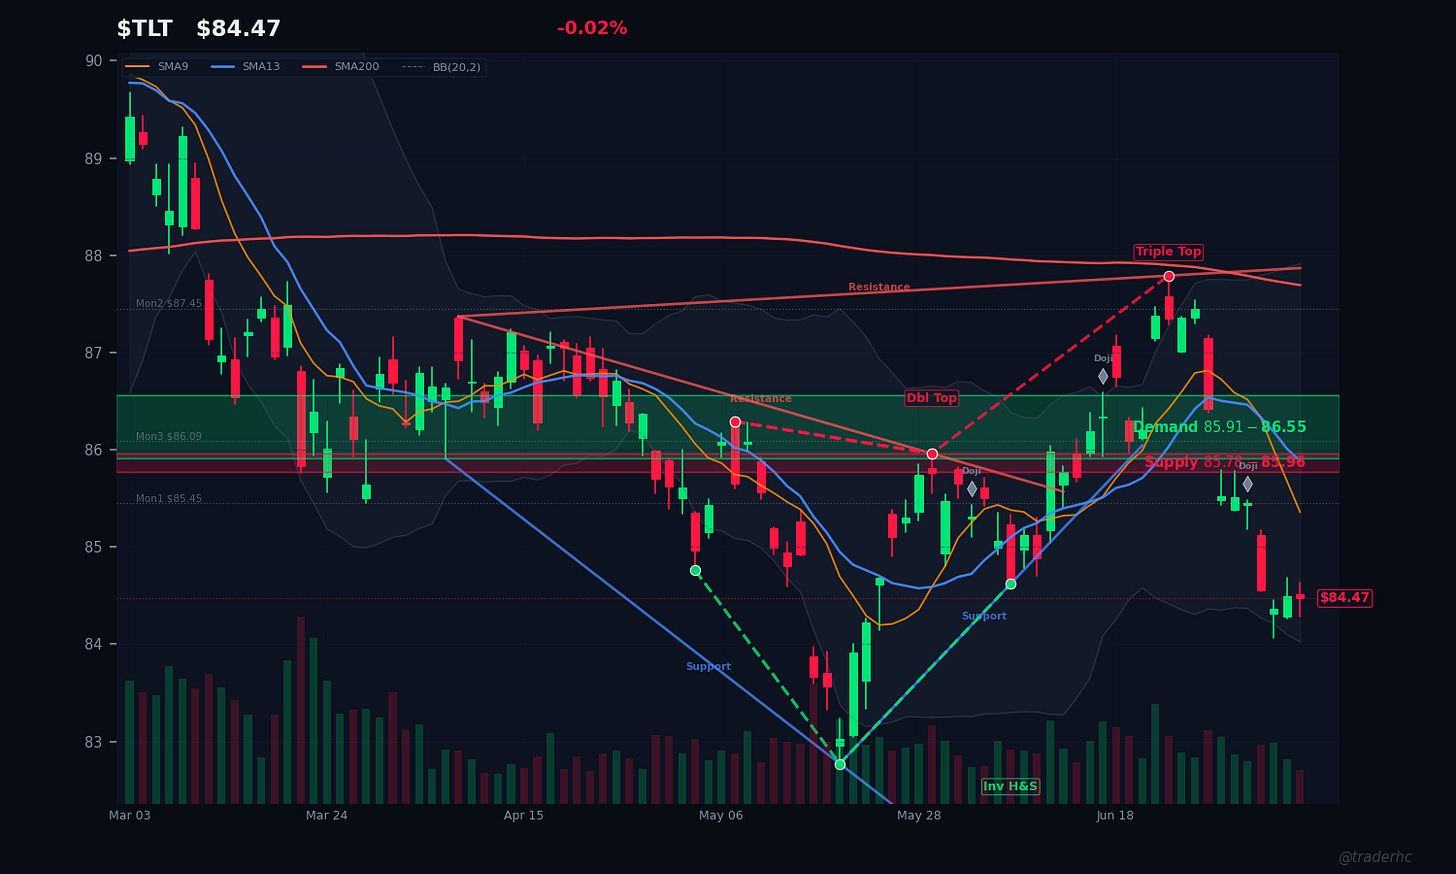Click the Mon2 $87.45 level label
The image size is (1456, 874).
169,303
